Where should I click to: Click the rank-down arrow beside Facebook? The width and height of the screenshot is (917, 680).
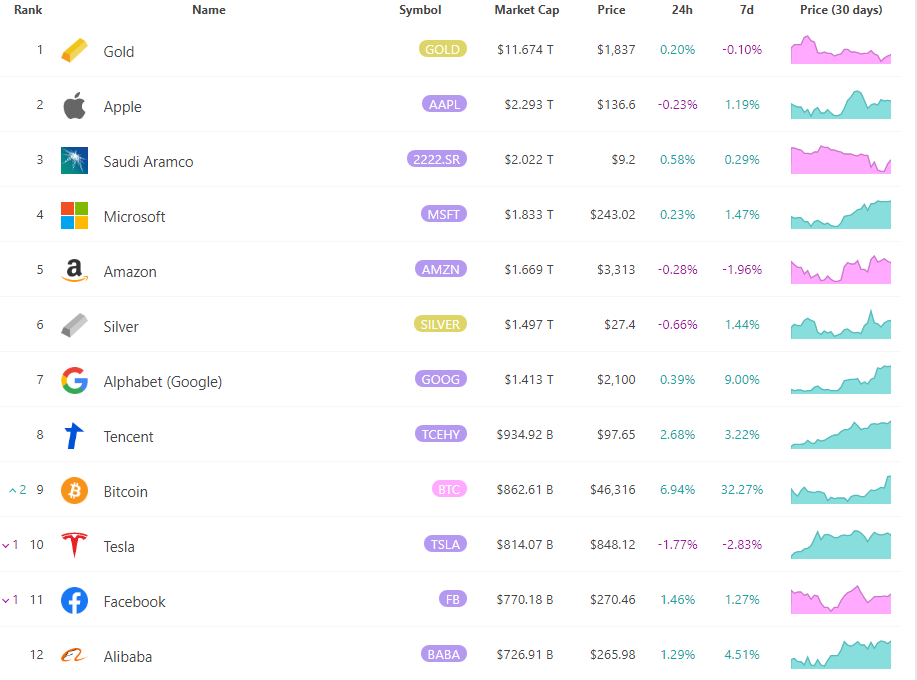pyautogui.click(x=6, y=600)
